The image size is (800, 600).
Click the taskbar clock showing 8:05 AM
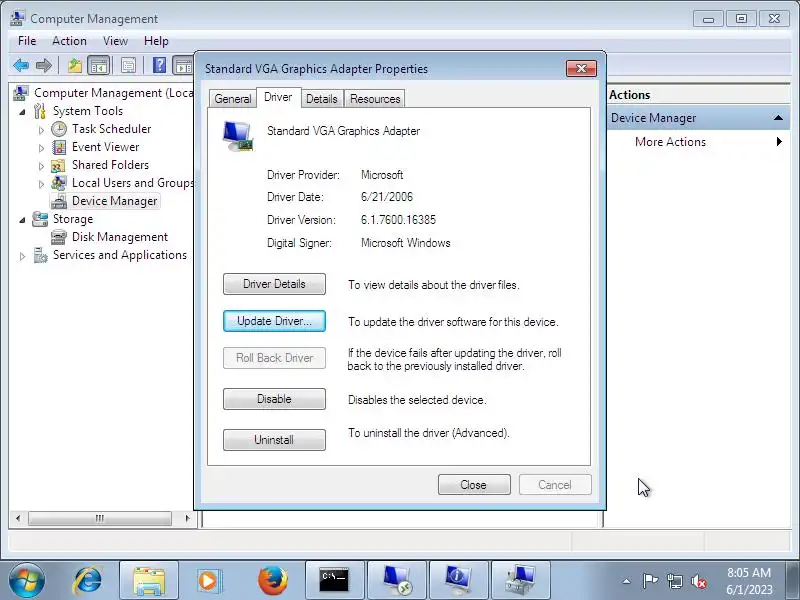pos(749,581)
